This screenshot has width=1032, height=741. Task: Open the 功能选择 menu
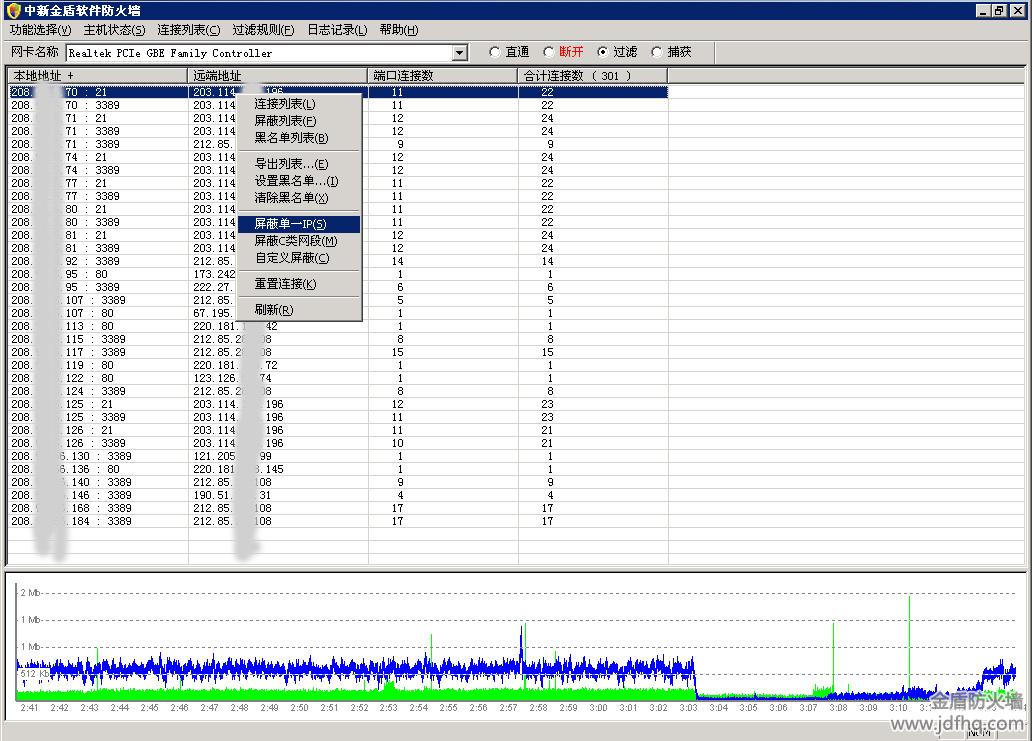pyautogui.click(x=40, y=30)
